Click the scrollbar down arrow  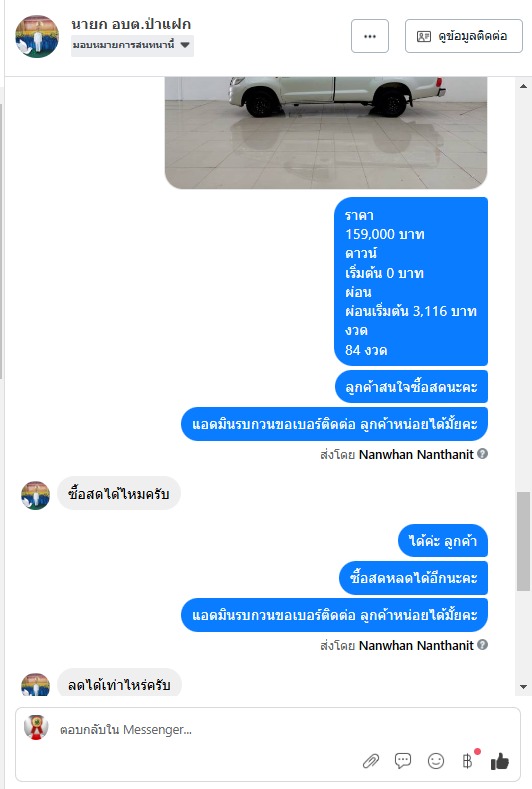coord(523,687)
